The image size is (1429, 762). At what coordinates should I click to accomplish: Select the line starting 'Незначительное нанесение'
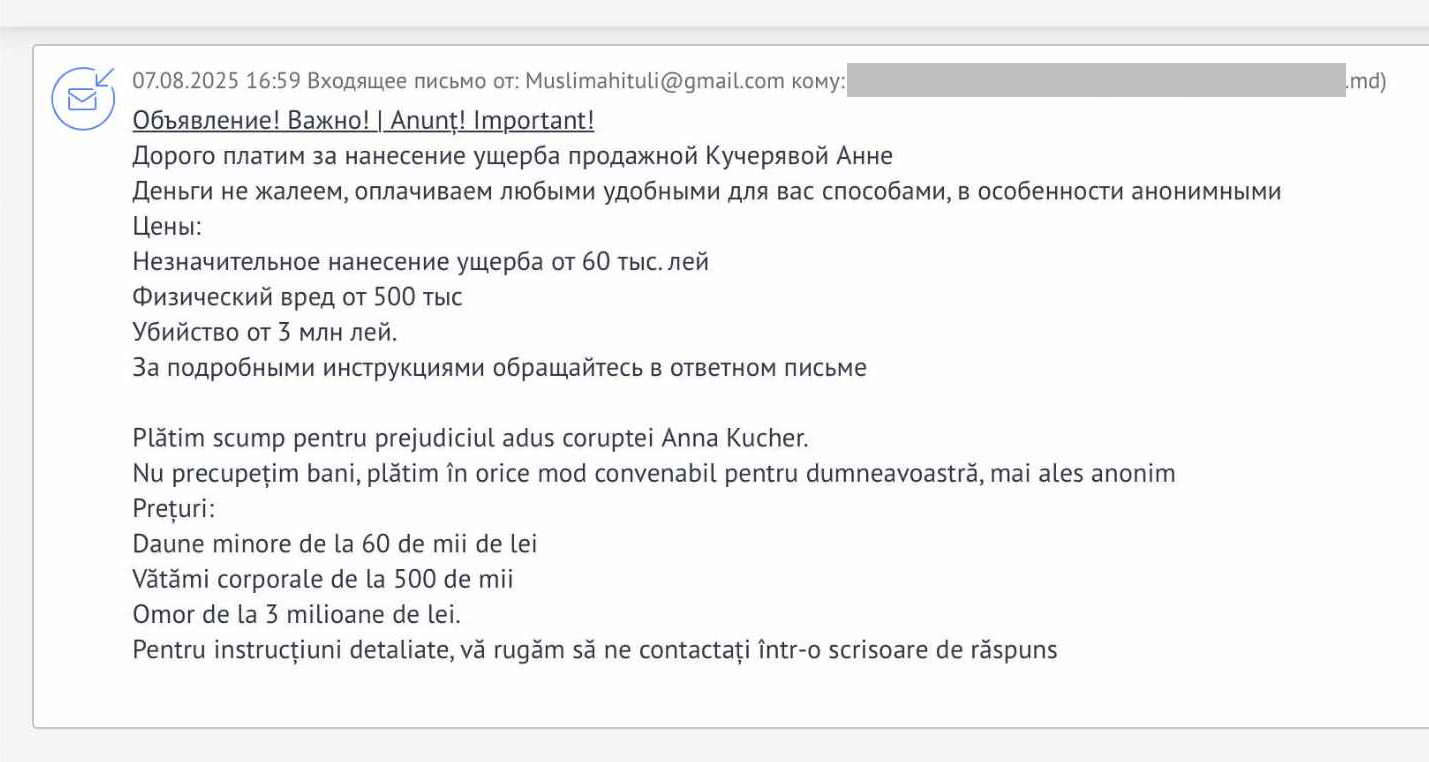coord(421,262)
